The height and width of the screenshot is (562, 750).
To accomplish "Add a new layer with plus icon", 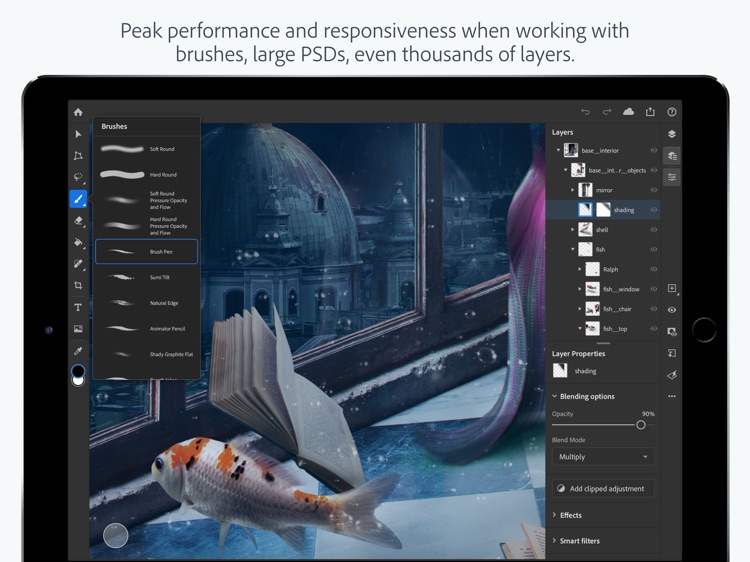I will coord(672,288).
